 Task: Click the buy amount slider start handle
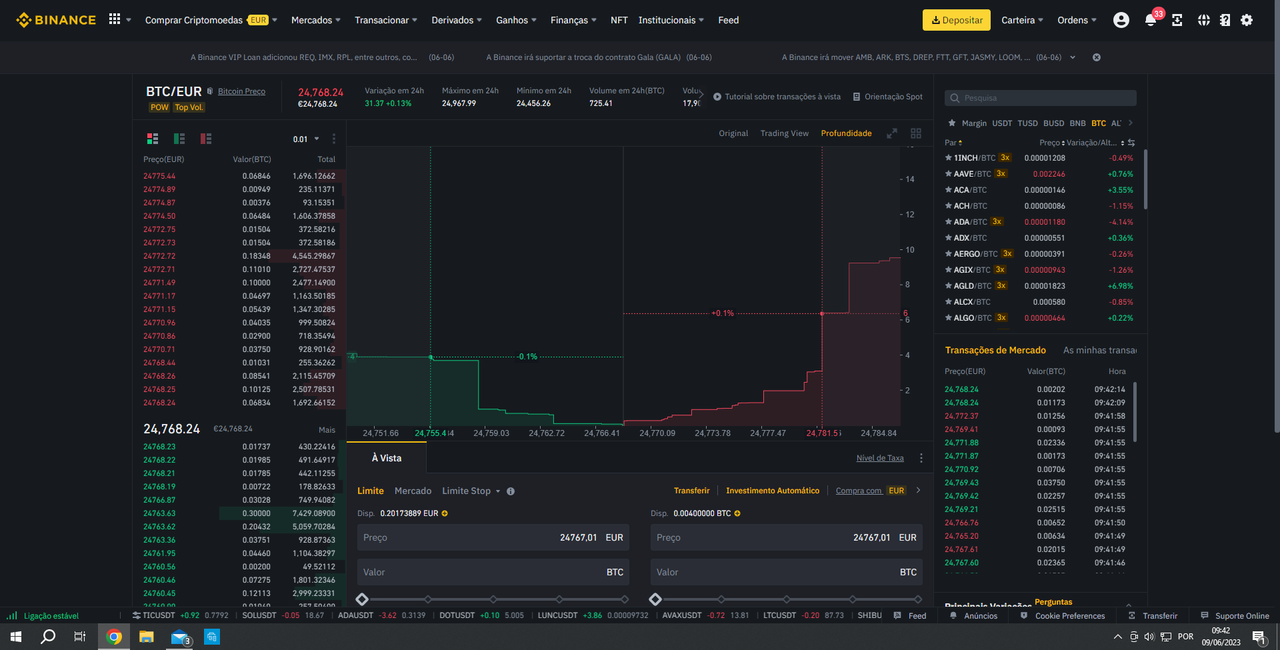coord(362,599)
